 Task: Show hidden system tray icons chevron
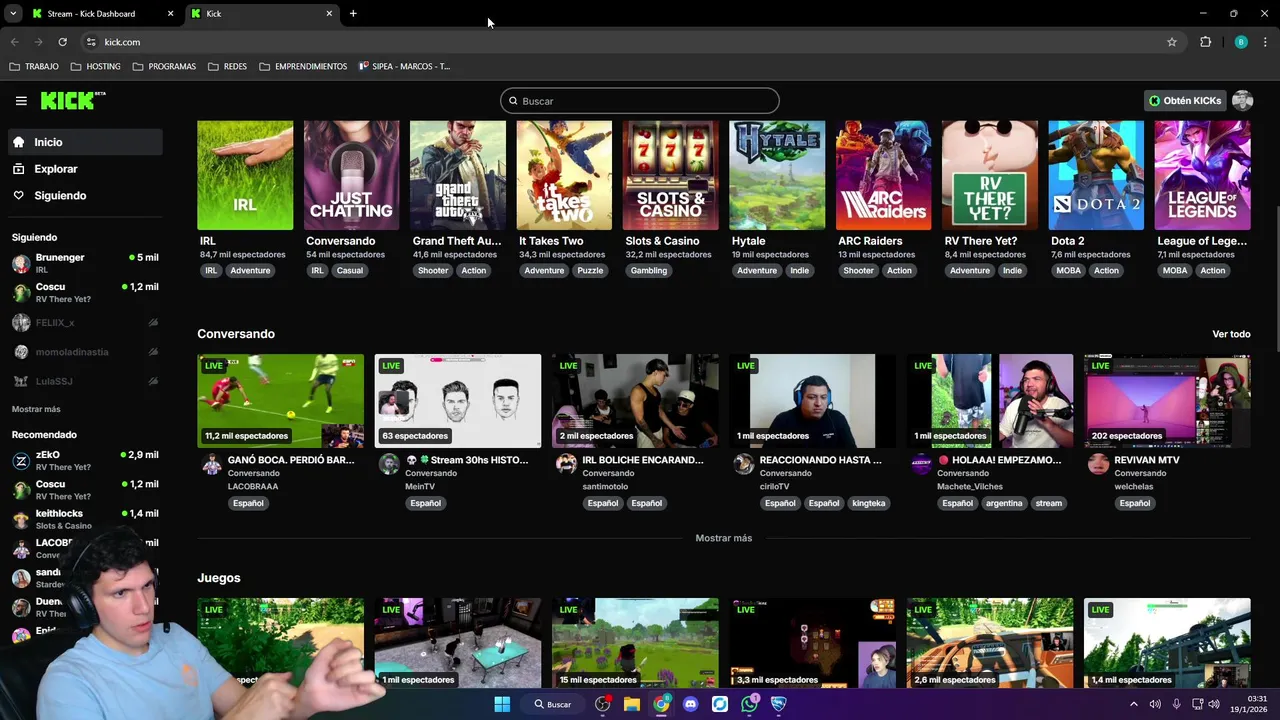[x=1134, y=704]
